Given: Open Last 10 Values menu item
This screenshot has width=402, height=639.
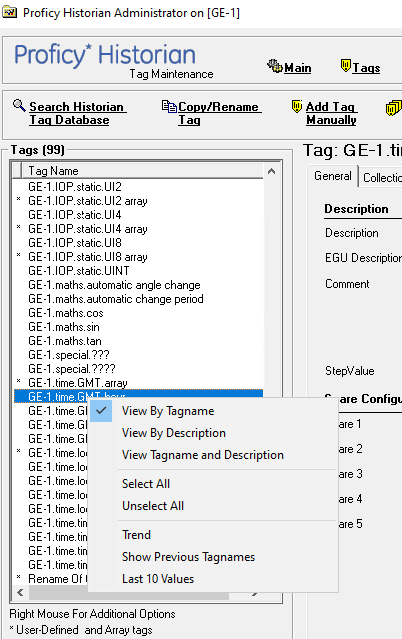Looking at the screenshot, I should coord(158,579).
